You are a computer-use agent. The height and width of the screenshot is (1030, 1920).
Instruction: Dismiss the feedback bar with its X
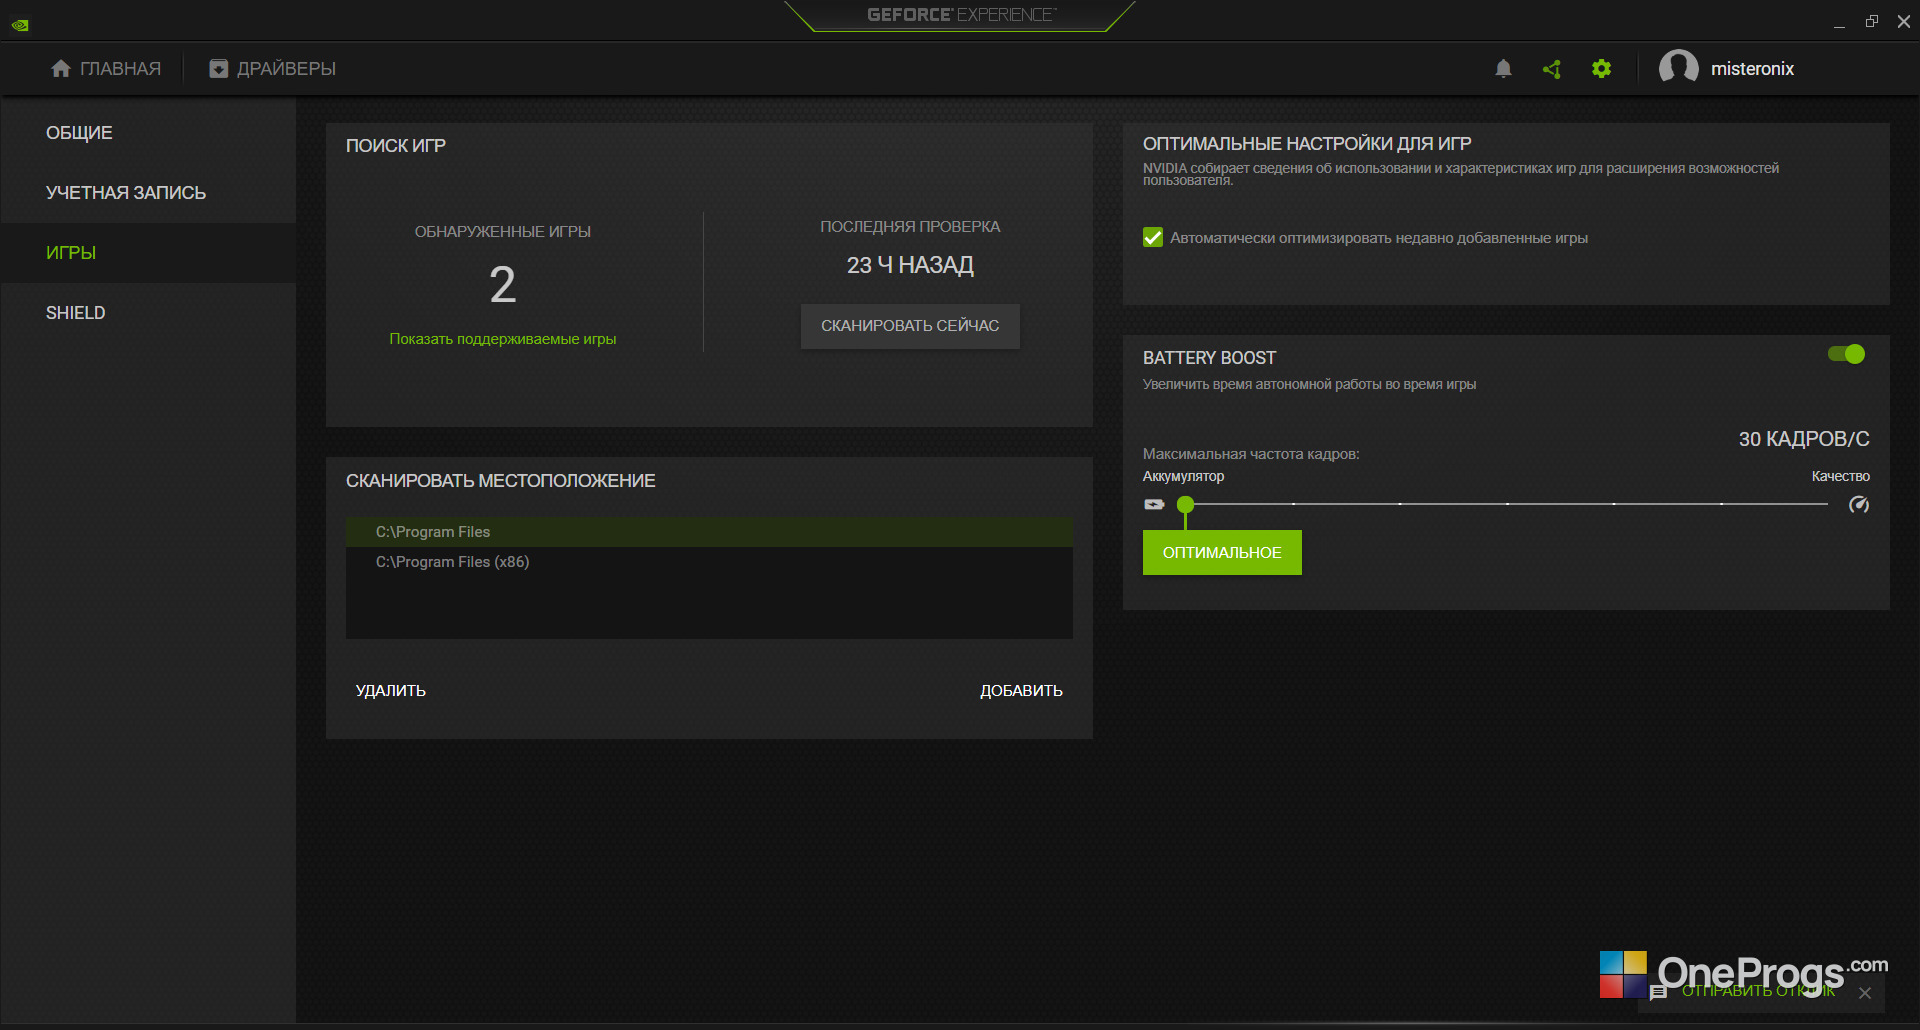point(1865,993)
